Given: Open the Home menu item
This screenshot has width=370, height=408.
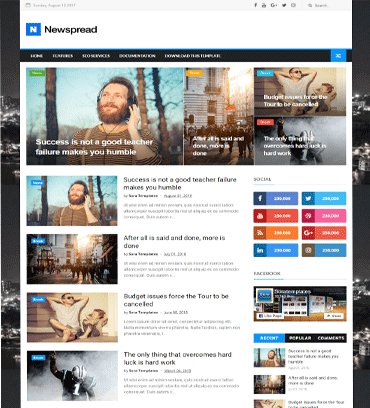Looking at the screenshot, I should click(37, 56).
